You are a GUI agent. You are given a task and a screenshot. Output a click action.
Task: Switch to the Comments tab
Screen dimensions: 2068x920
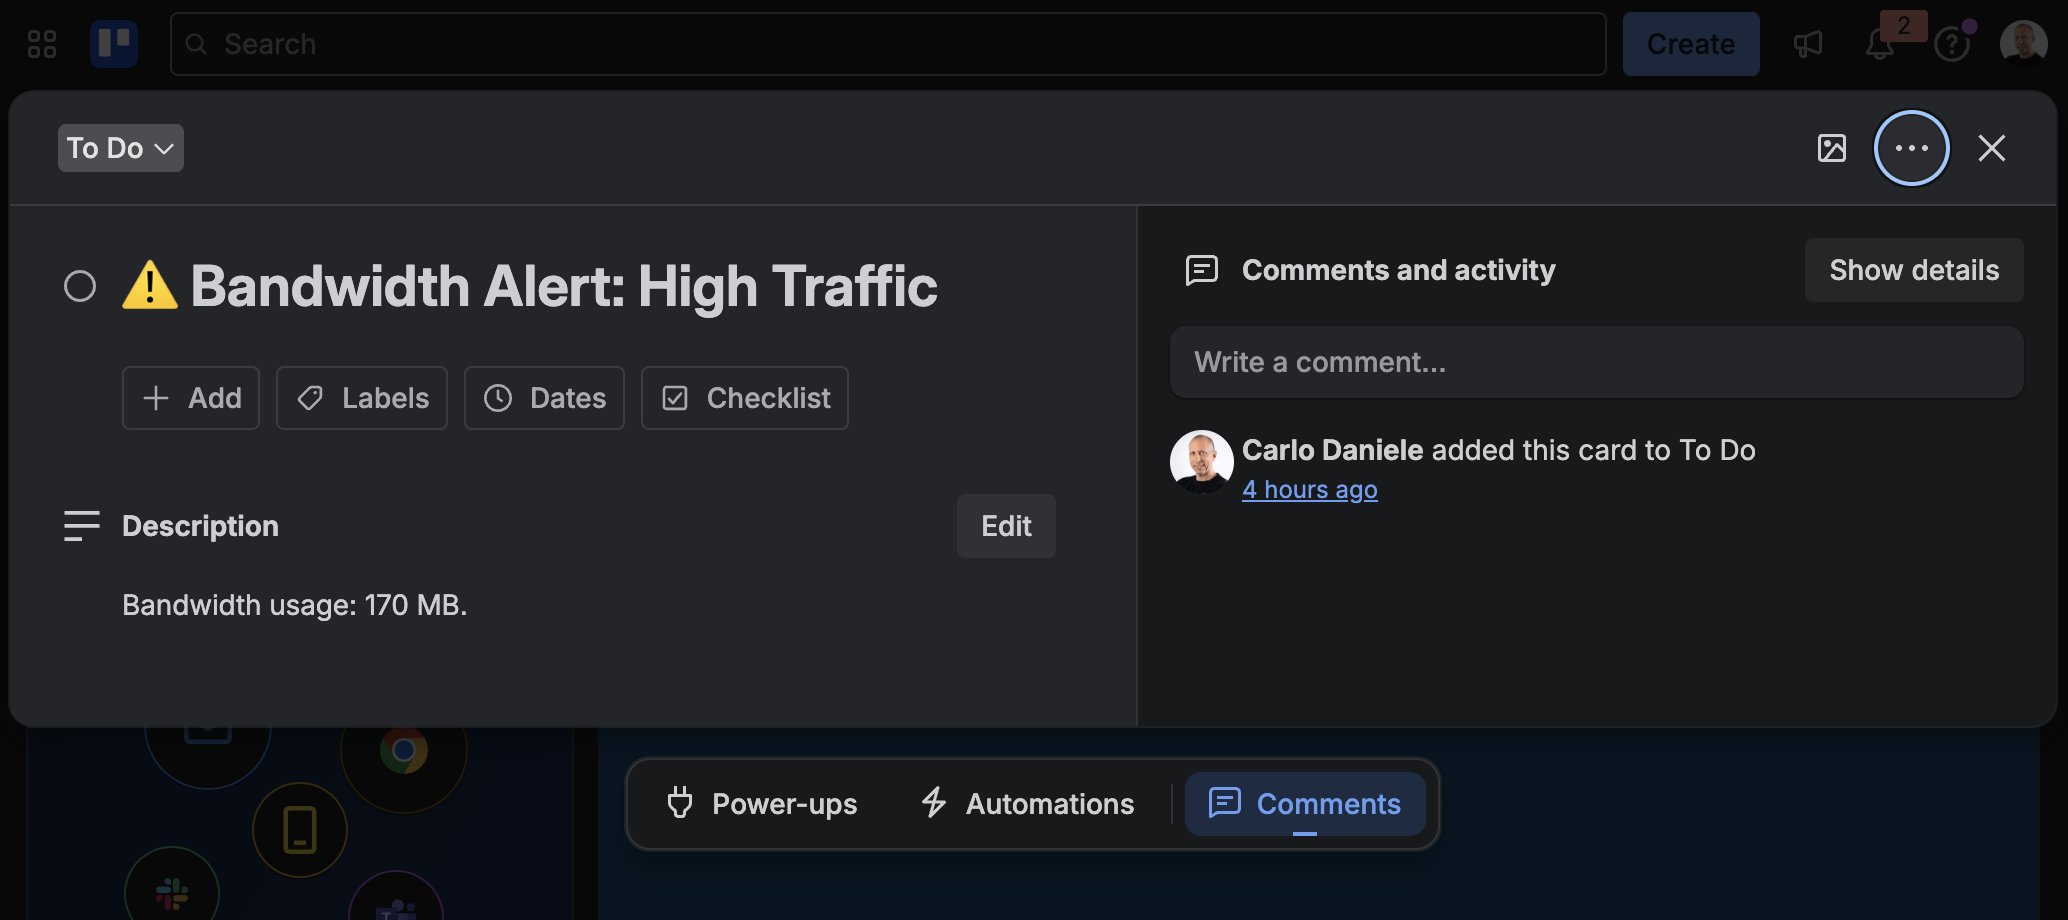click(1305, 803)
